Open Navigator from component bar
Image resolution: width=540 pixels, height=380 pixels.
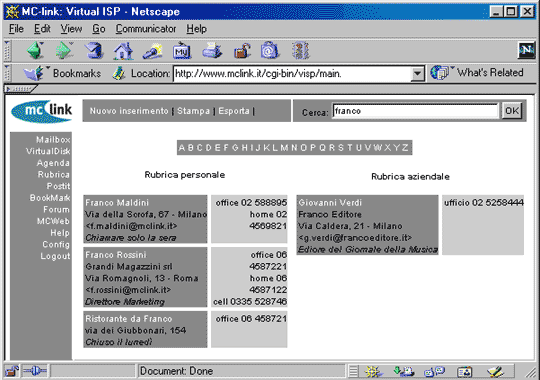[373, 371]
